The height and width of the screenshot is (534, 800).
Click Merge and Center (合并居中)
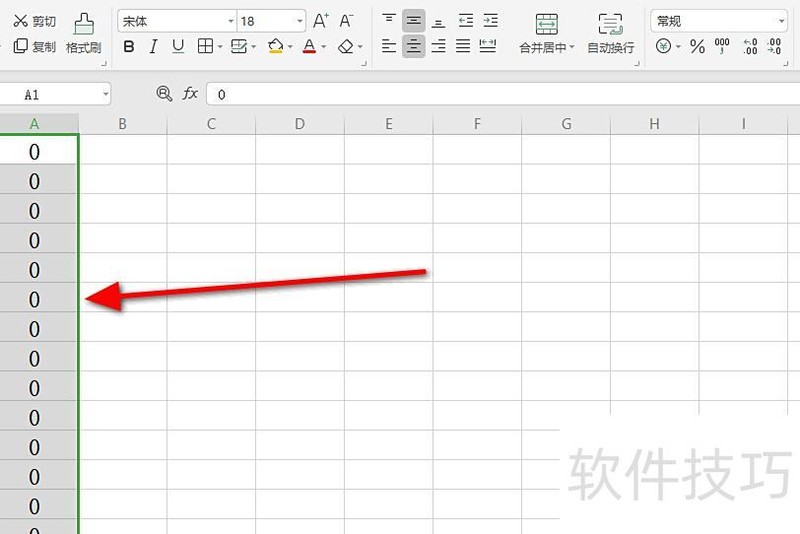[546, 33]
